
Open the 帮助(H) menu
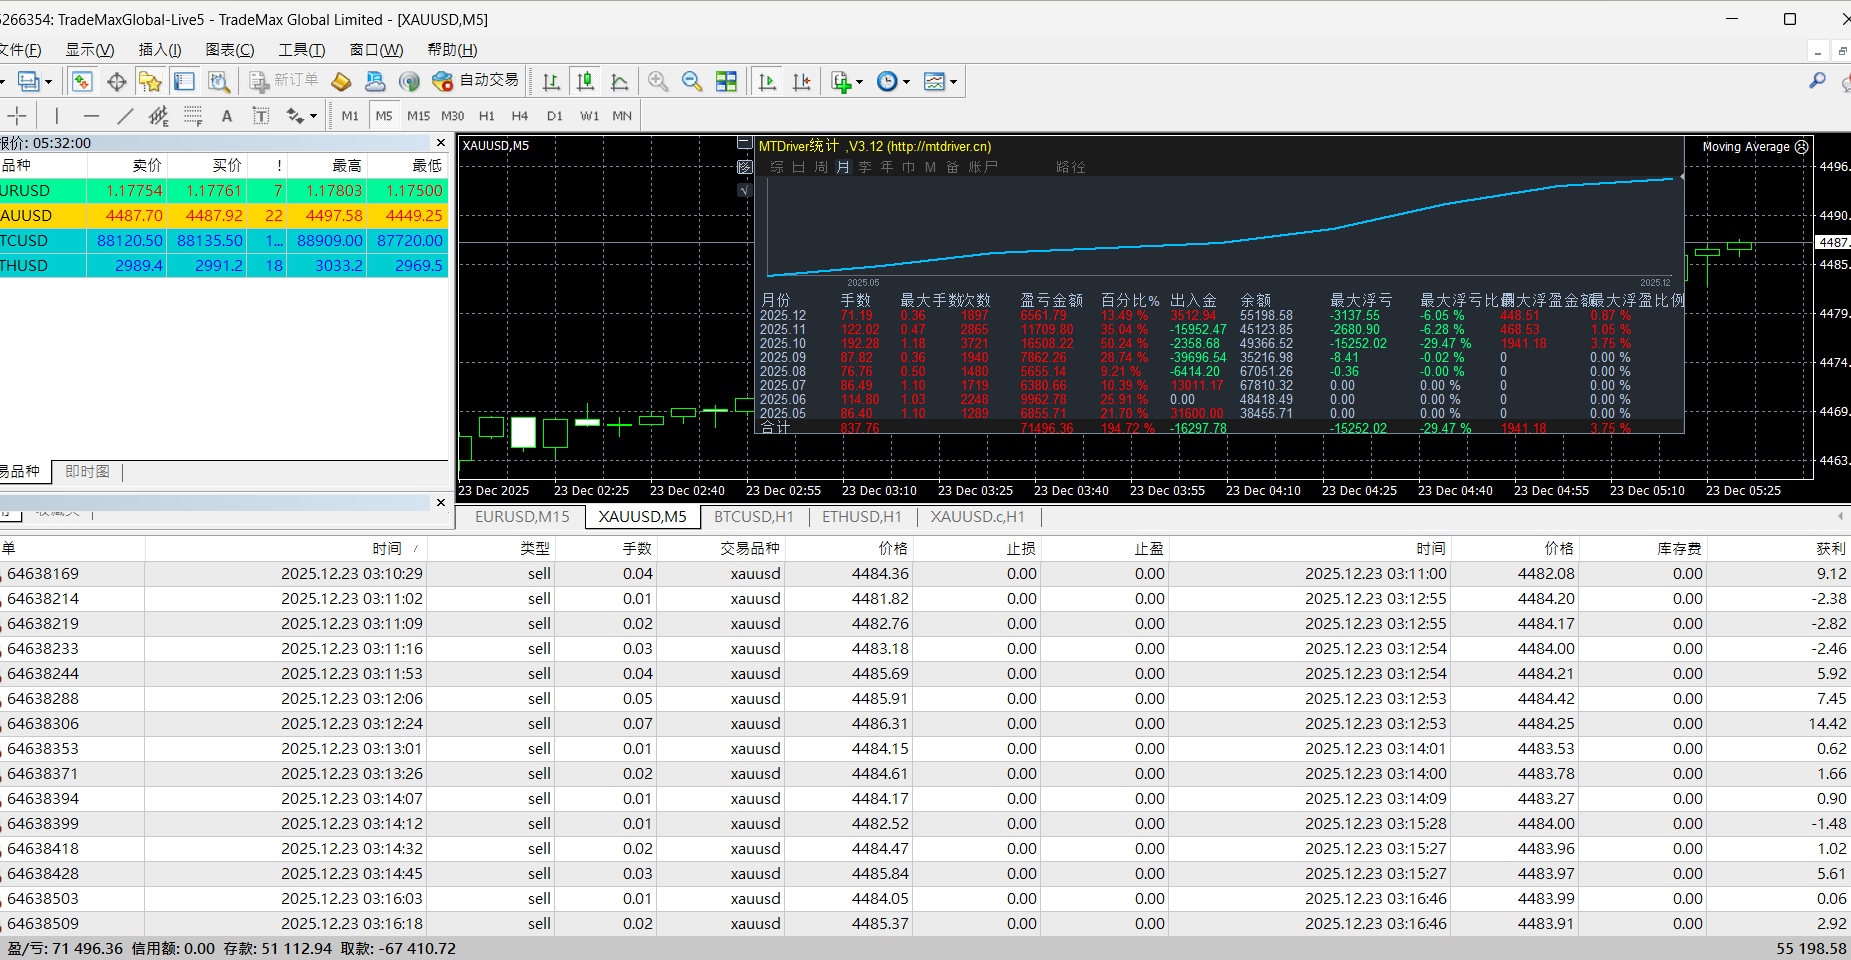click(452, 50)
